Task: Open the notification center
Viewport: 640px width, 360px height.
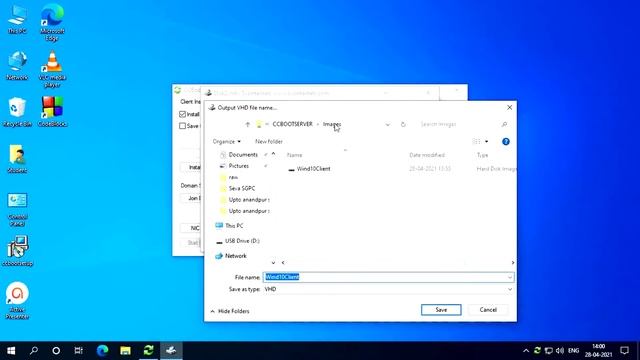Action: point(624,351)
